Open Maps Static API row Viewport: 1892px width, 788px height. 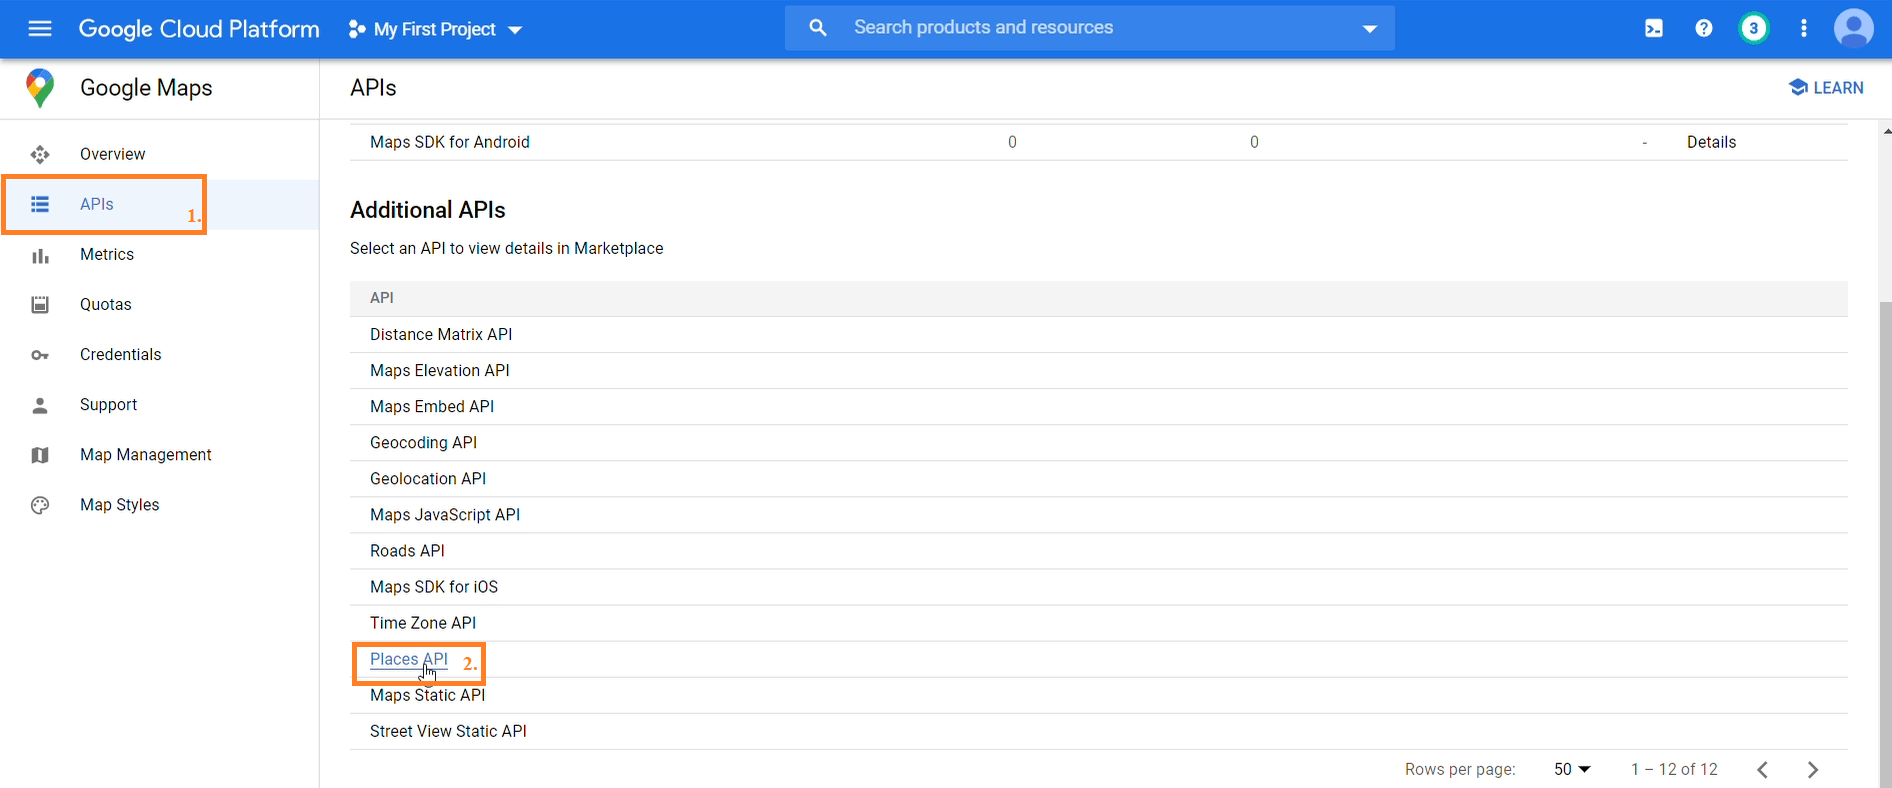(x=1098, y=695)
